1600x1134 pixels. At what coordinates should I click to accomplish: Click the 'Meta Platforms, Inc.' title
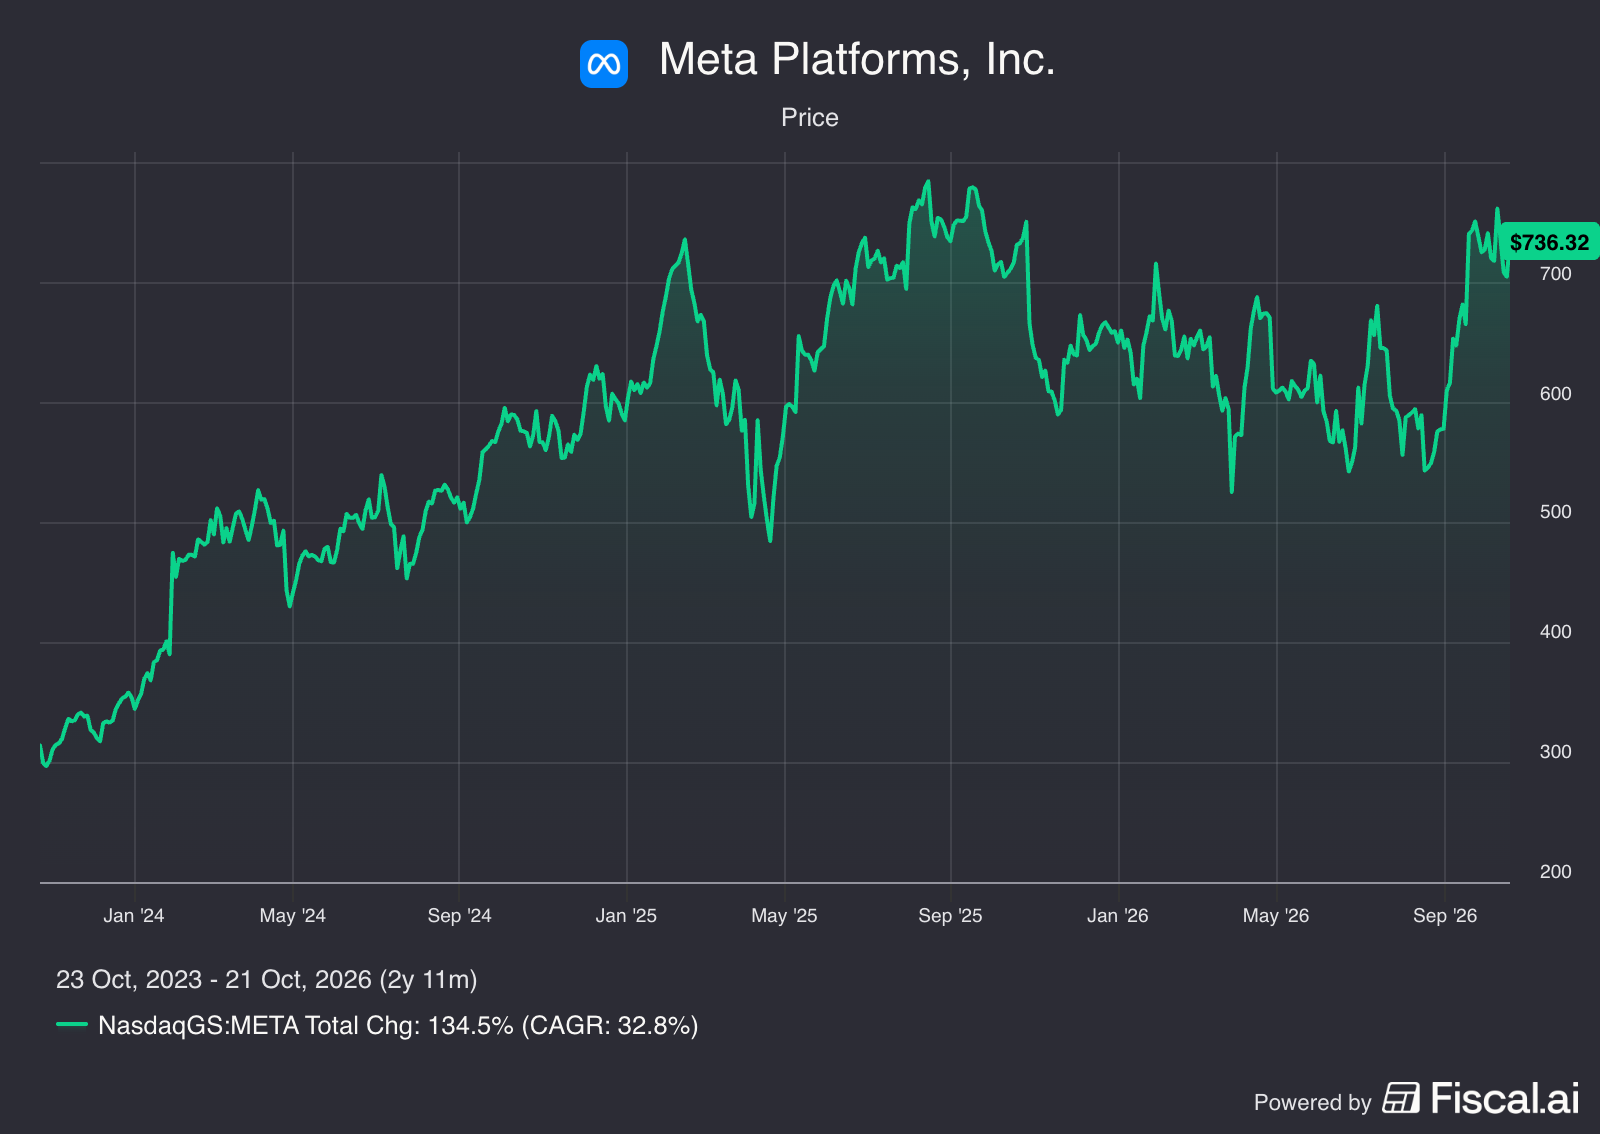point(857,59)
